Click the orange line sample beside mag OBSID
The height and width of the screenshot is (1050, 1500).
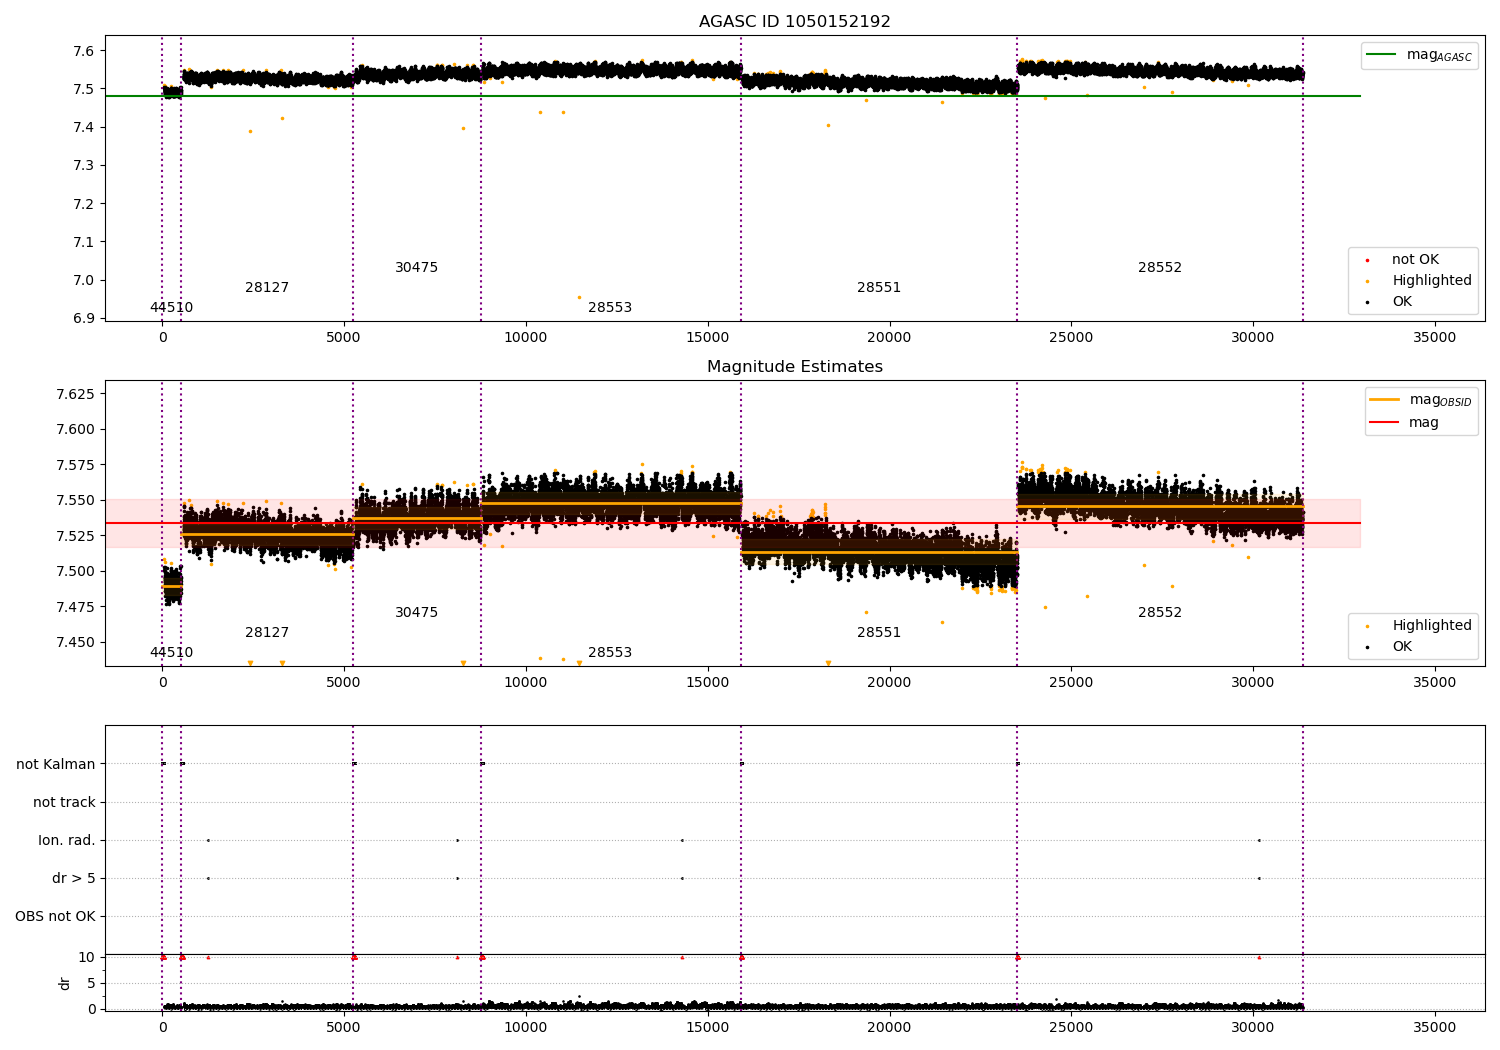point(1385,400)
